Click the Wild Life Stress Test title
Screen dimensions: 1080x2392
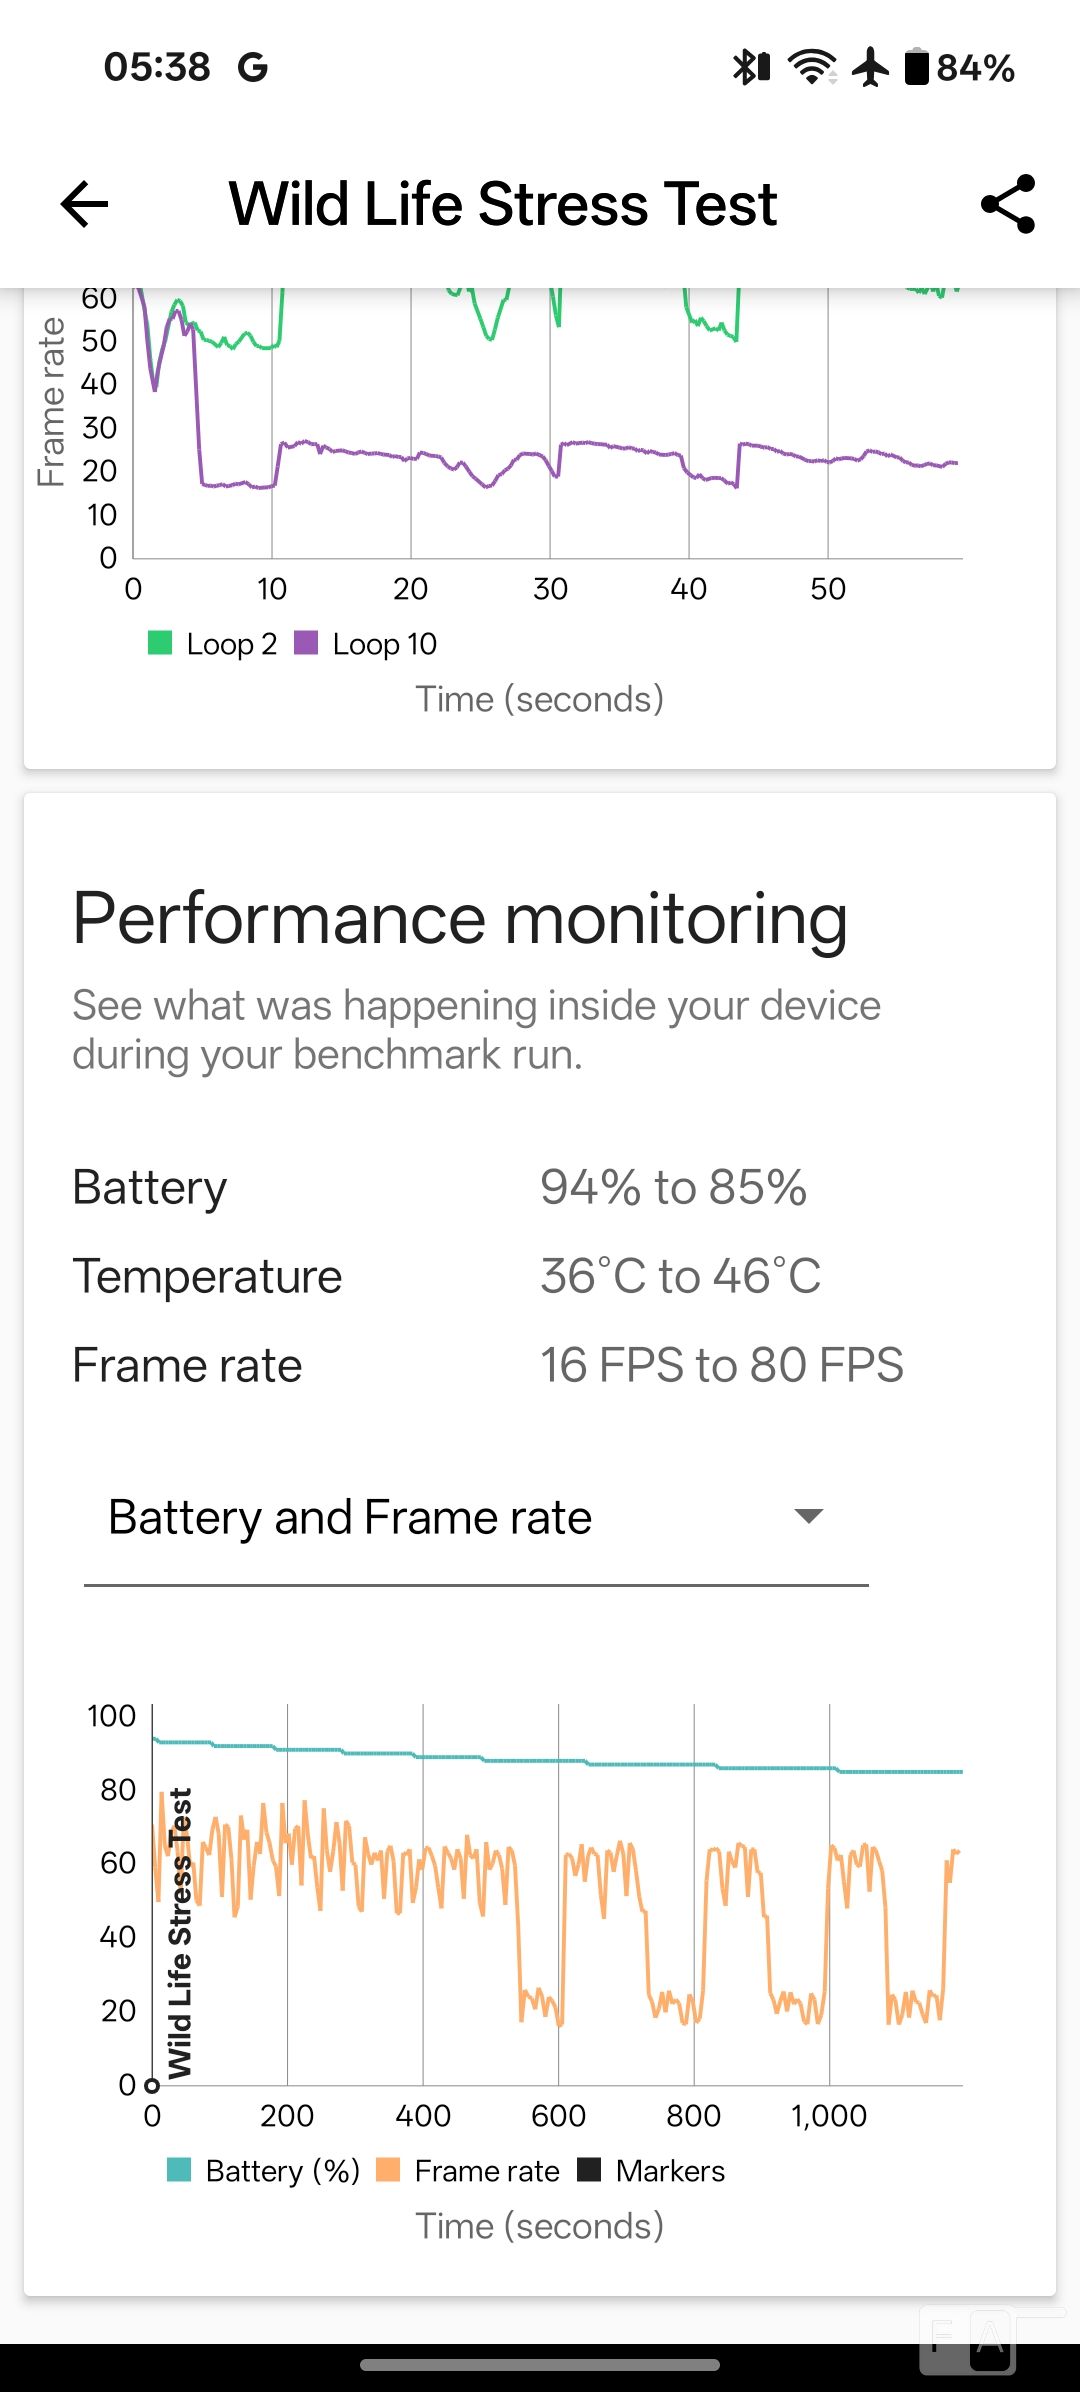point(503,204)
